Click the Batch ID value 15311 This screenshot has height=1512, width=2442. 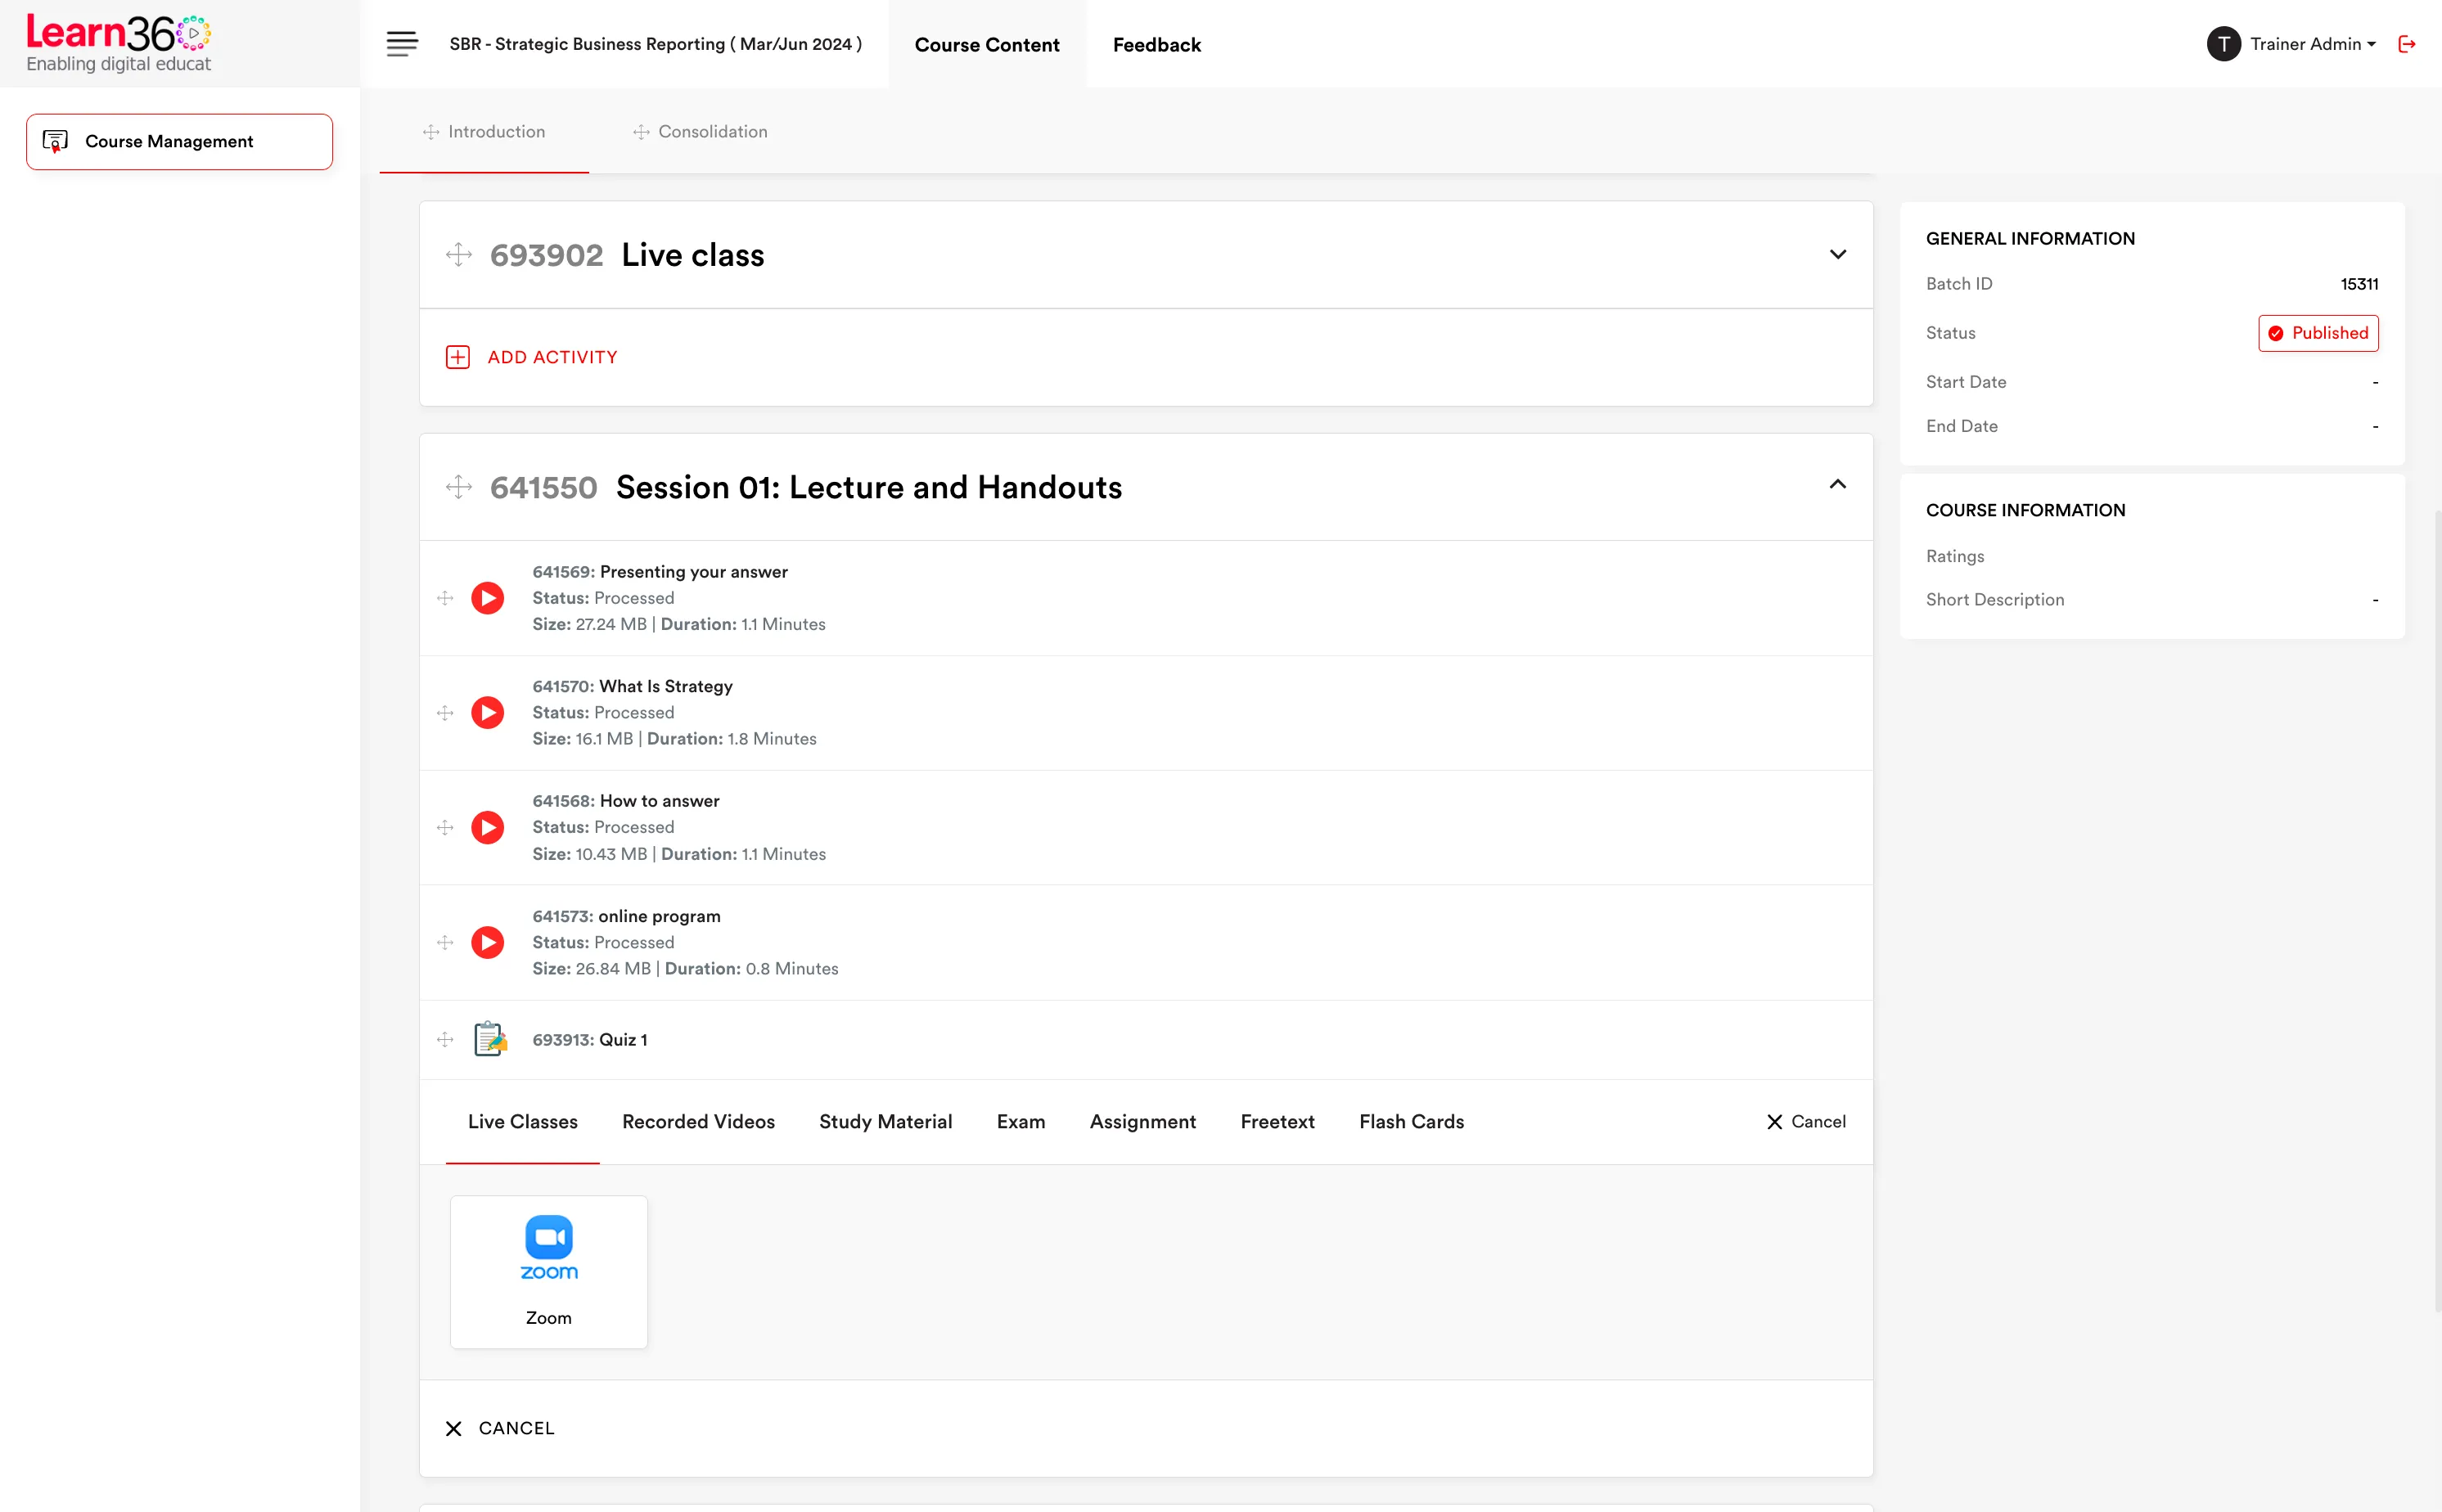(2359, 284)
